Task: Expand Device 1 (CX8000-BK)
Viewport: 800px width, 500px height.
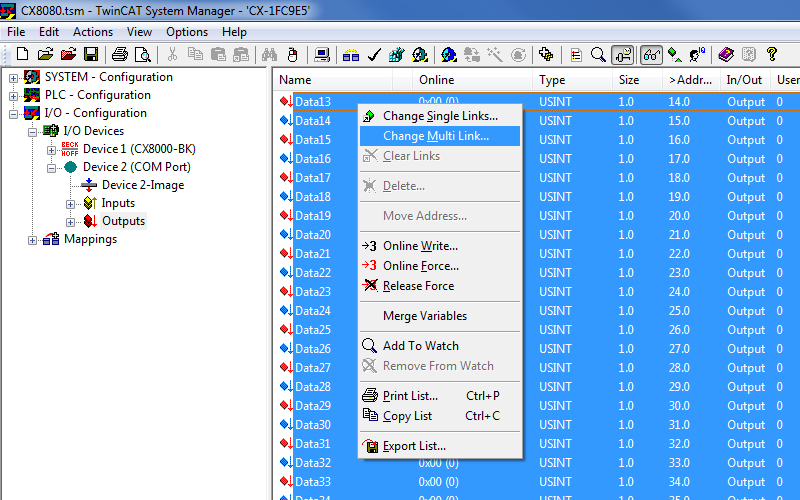Action: click(51, 150)
